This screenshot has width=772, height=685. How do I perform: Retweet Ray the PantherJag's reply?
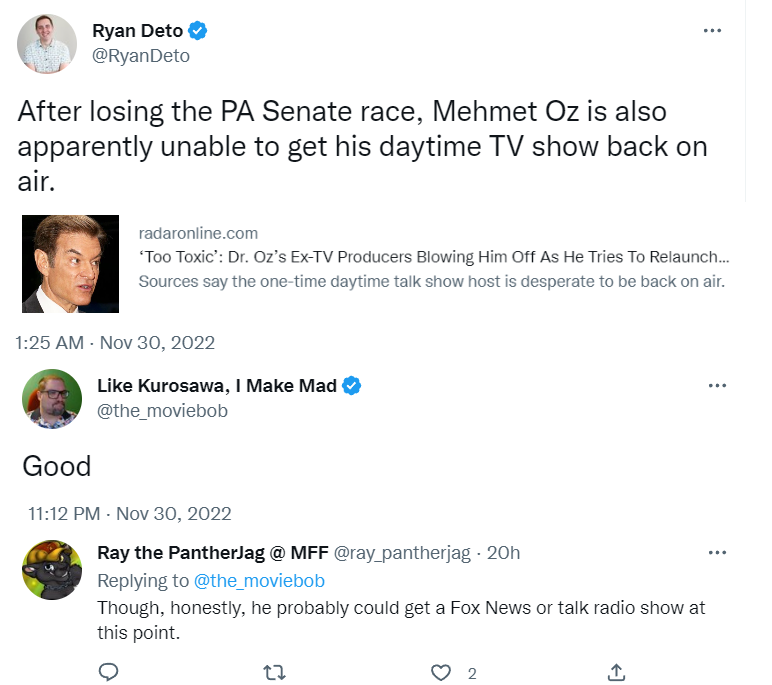(273, 672)
